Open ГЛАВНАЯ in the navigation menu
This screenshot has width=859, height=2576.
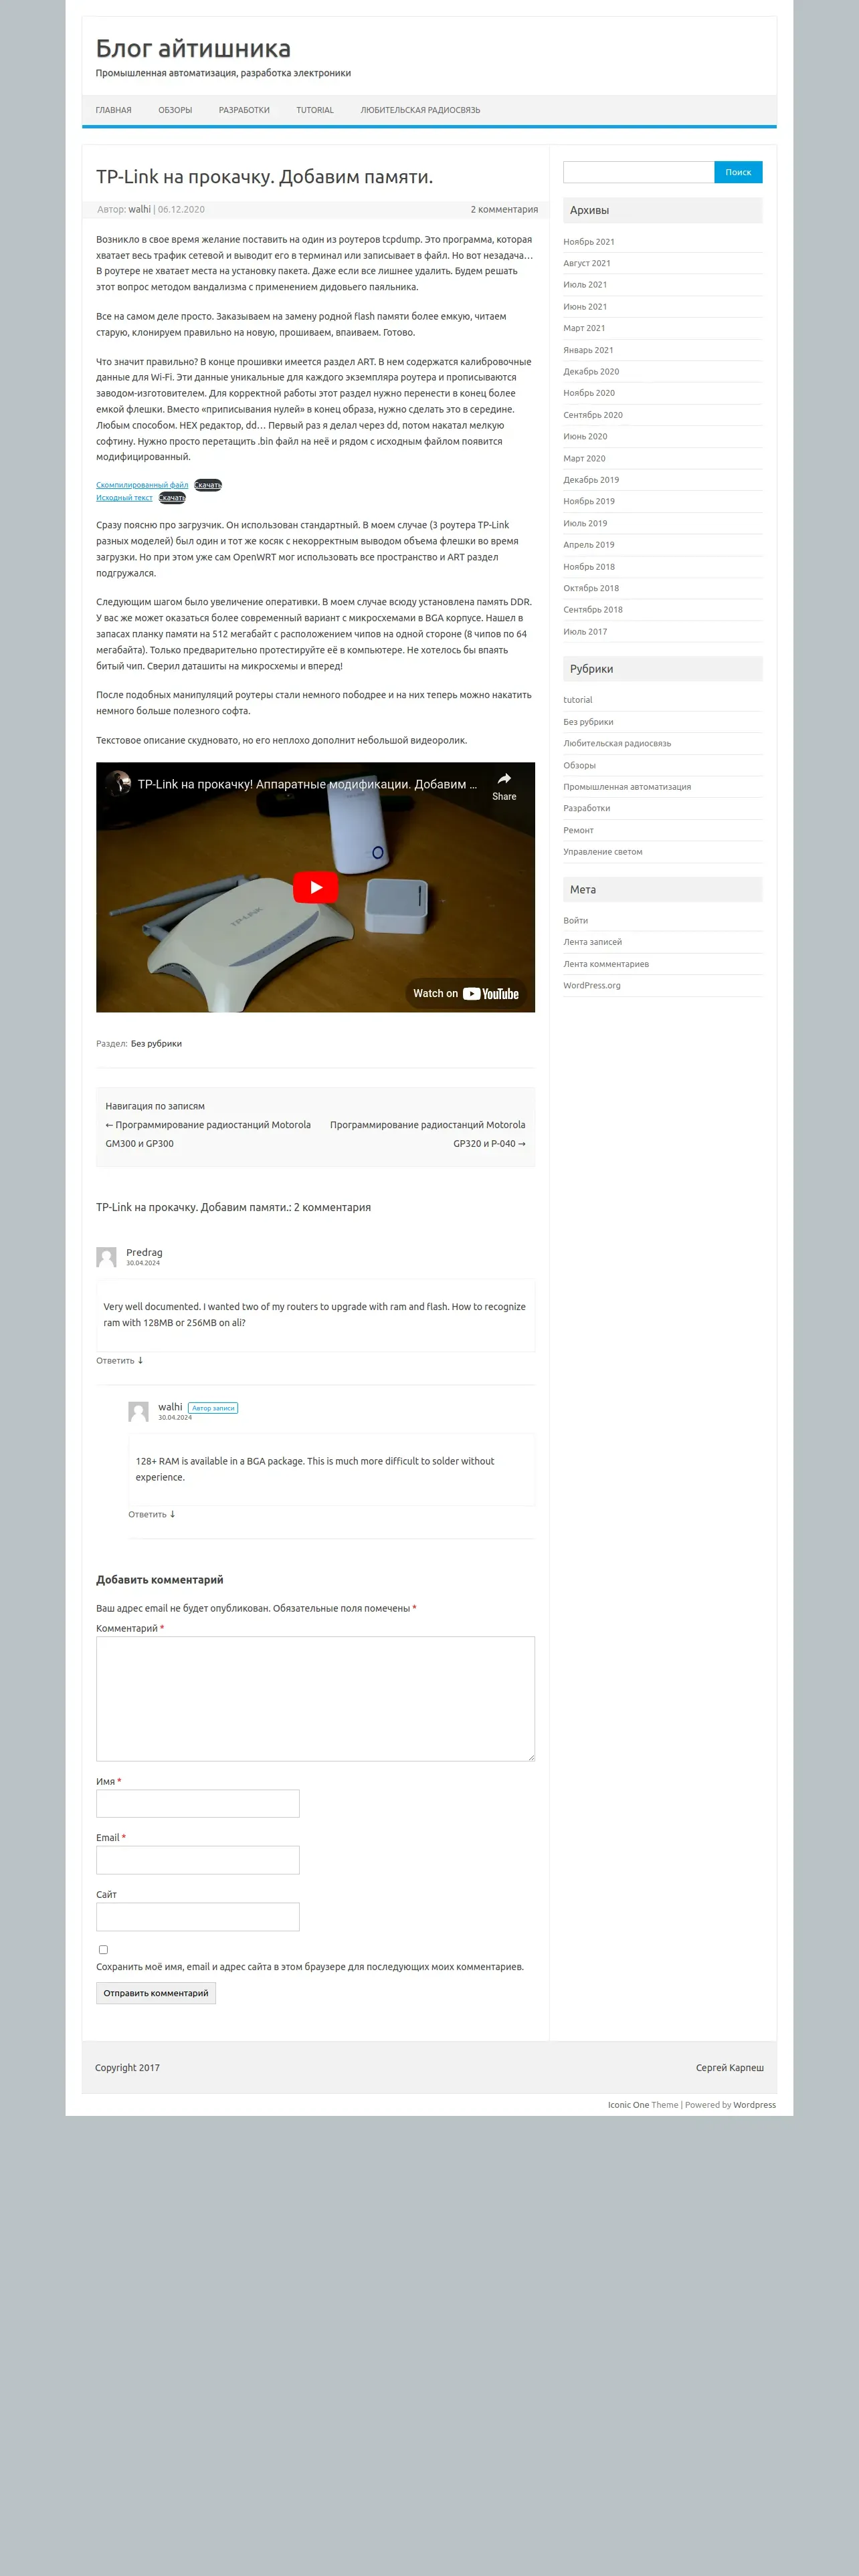[x=113, y=110]
